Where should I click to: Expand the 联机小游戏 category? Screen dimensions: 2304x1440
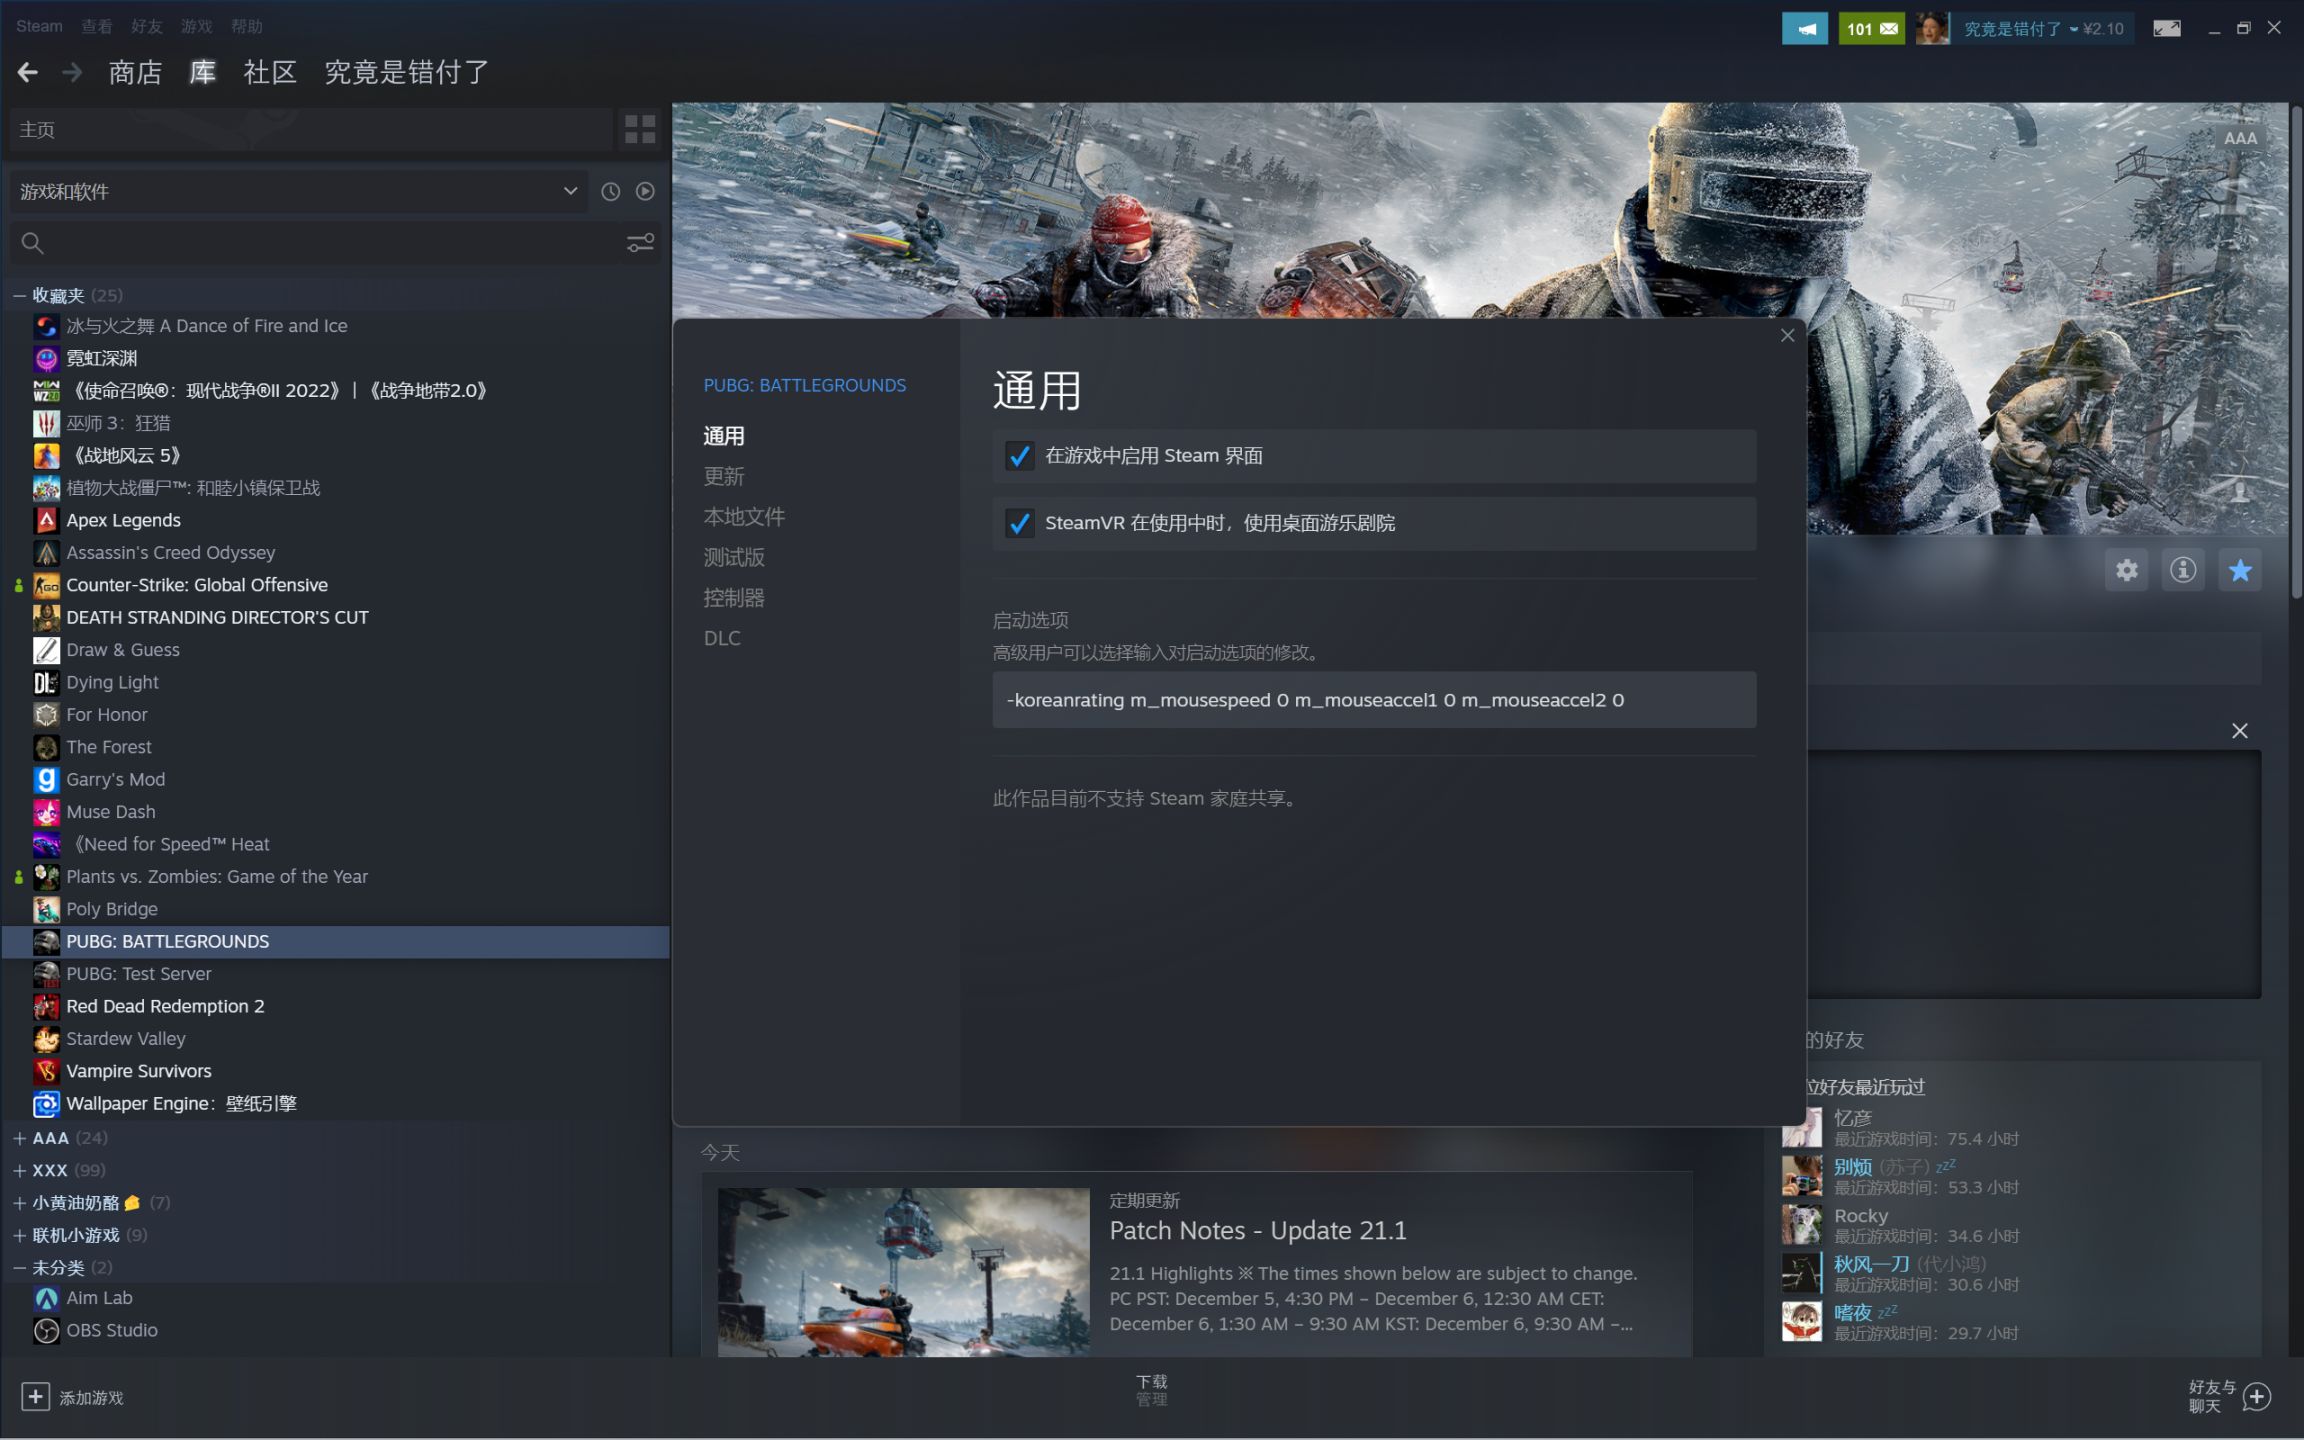pyautogui.click(x=19, y=1235)
